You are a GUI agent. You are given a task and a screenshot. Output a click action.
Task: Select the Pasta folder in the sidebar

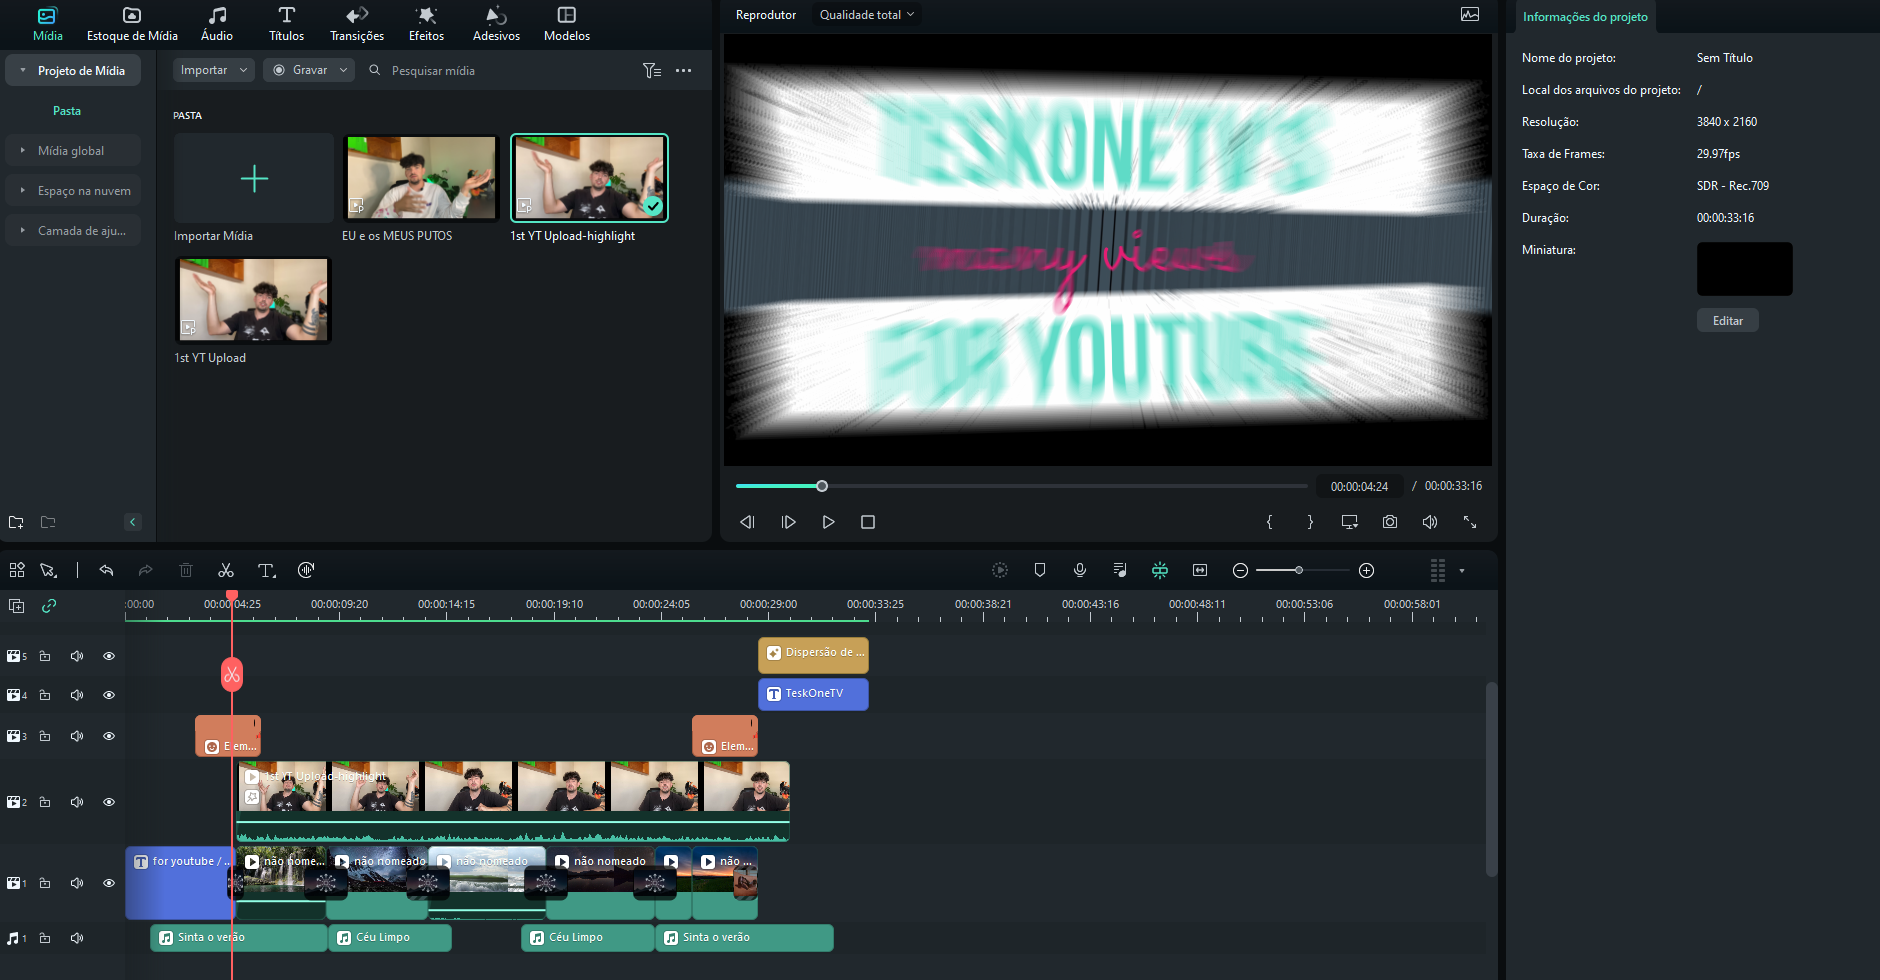[x=67, y=111]
